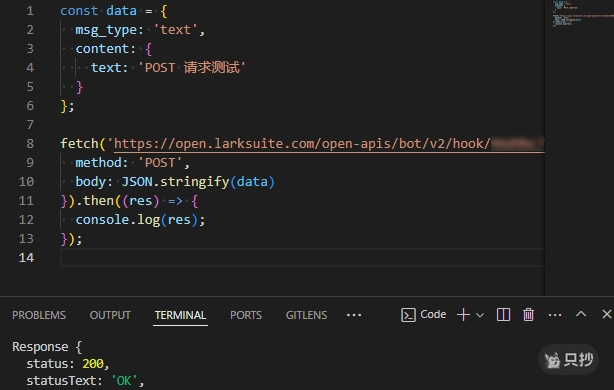Switch to the OUTPUT tab

(x=110, y=315)
